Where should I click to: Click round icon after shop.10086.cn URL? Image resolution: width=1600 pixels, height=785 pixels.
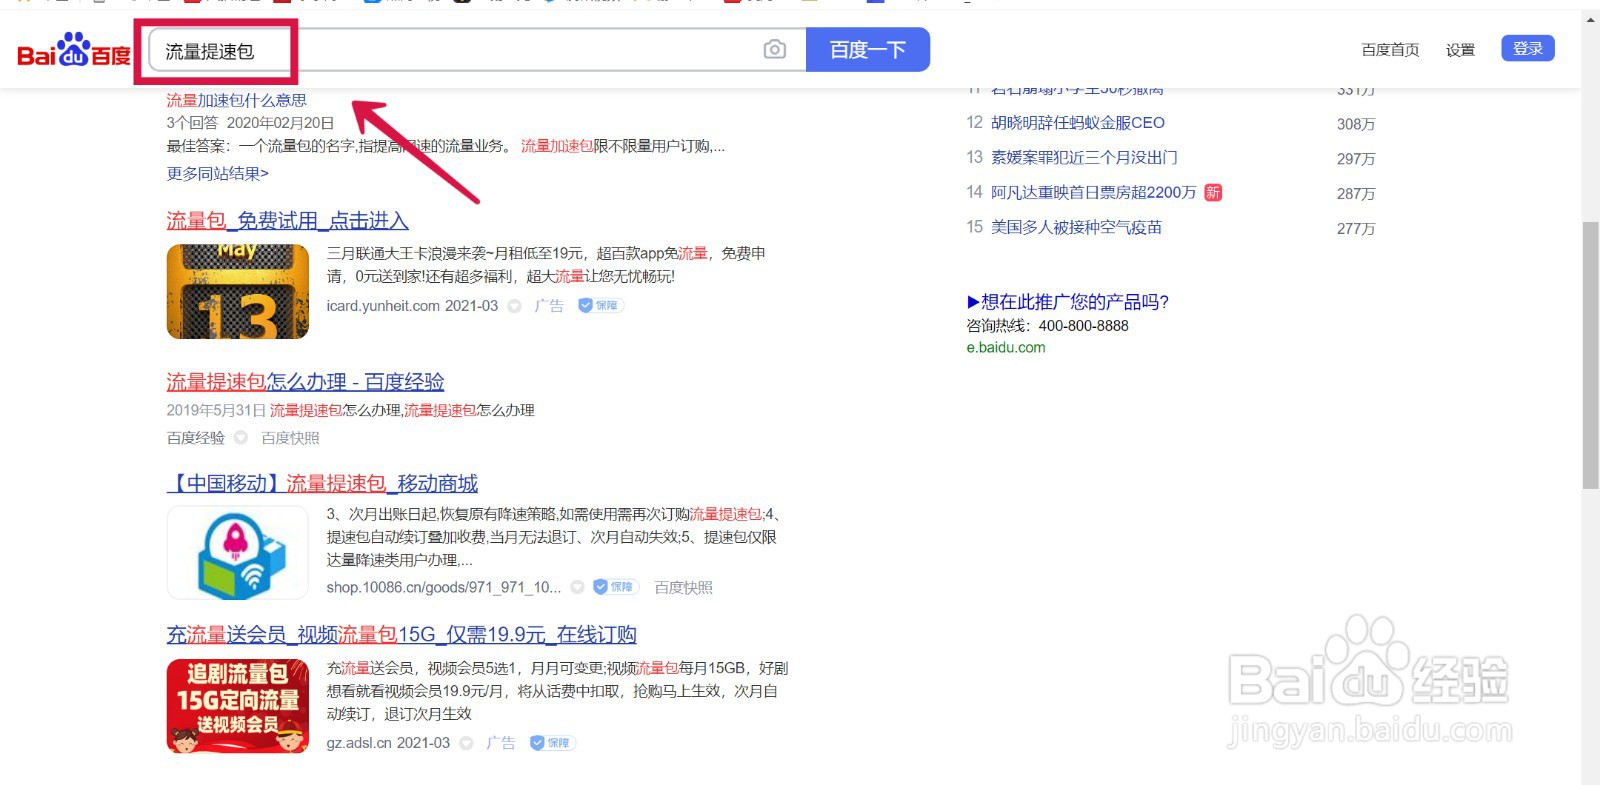tap(578, 587)
